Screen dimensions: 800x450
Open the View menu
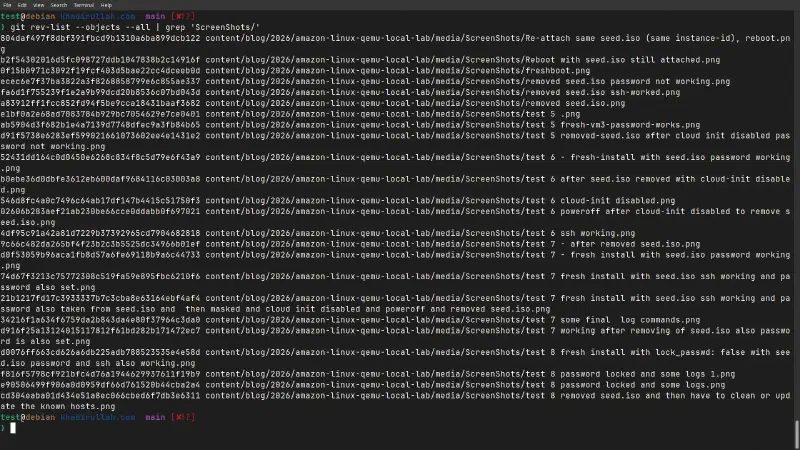(x=38, y=5)
